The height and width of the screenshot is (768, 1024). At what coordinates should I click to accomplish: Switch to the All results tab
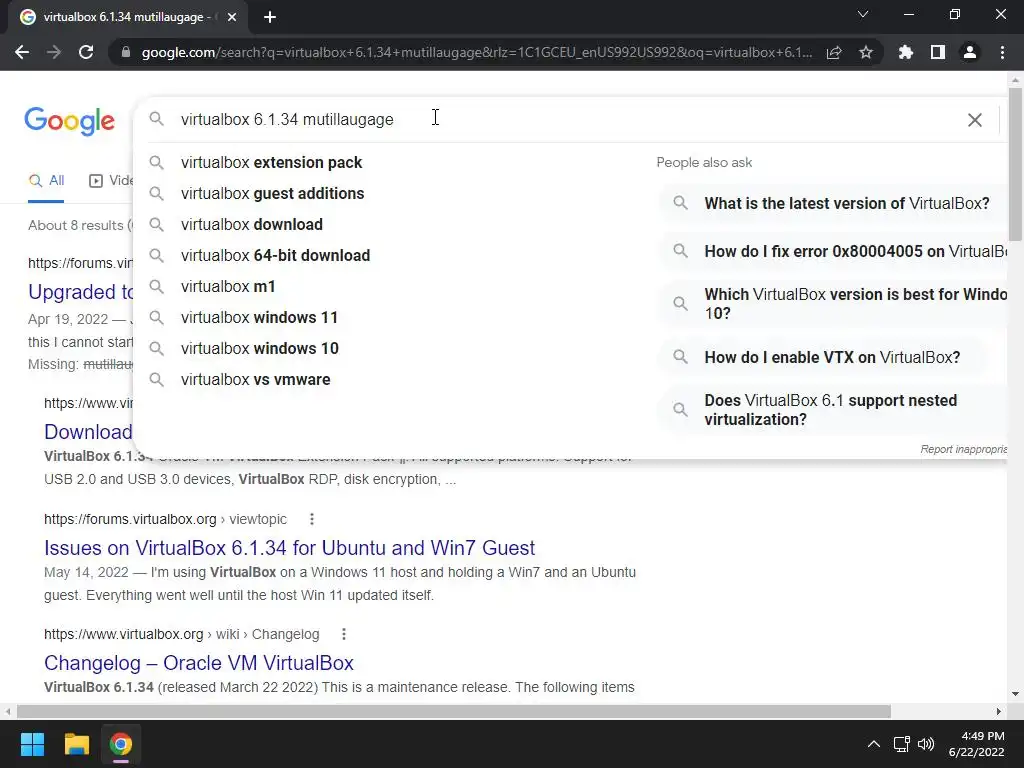46,181
